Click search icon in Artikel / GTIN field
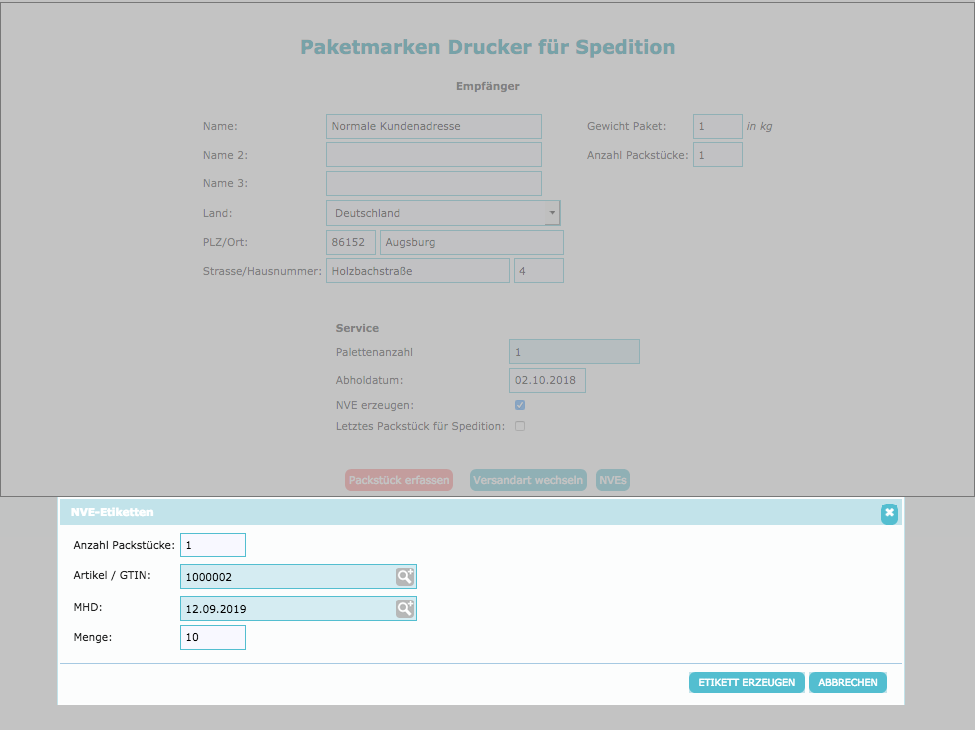 [x=404, y=576]
